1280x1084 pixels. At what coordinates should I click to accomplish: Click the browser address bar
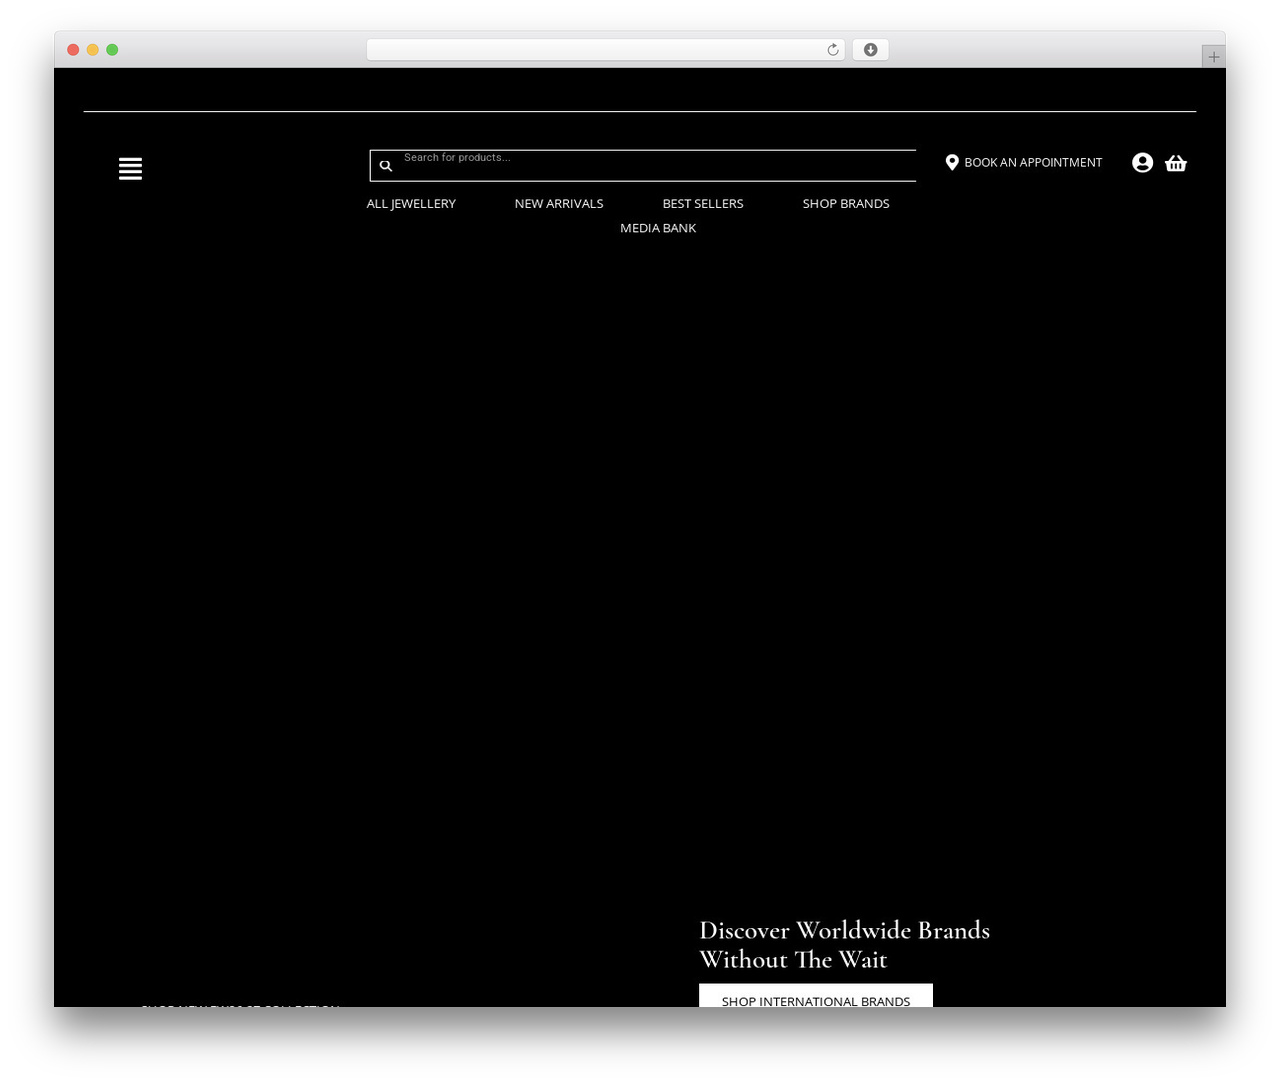605,50
